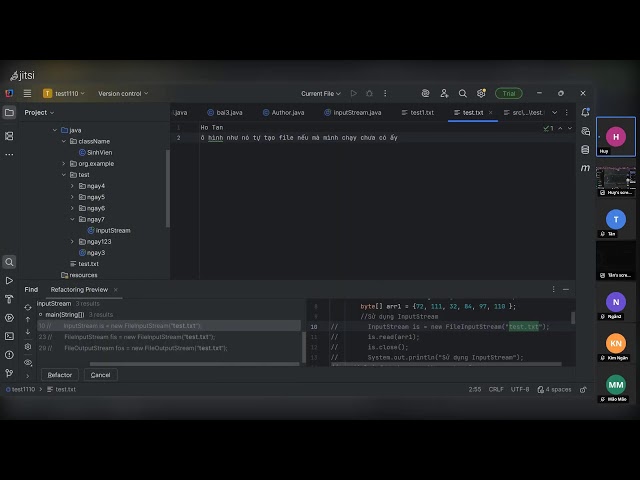
Task: Open the Find tool window magnifier
Action: click(x=9, y=262)
